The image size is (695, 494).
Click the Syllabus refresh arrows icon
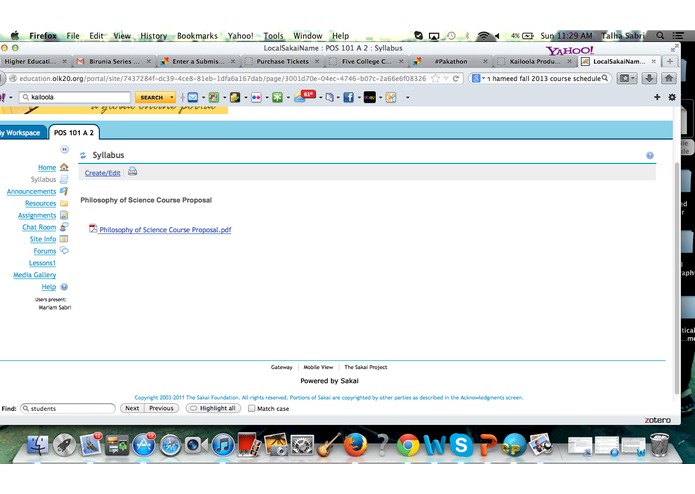pyautogui.click(x=83, y=155)
